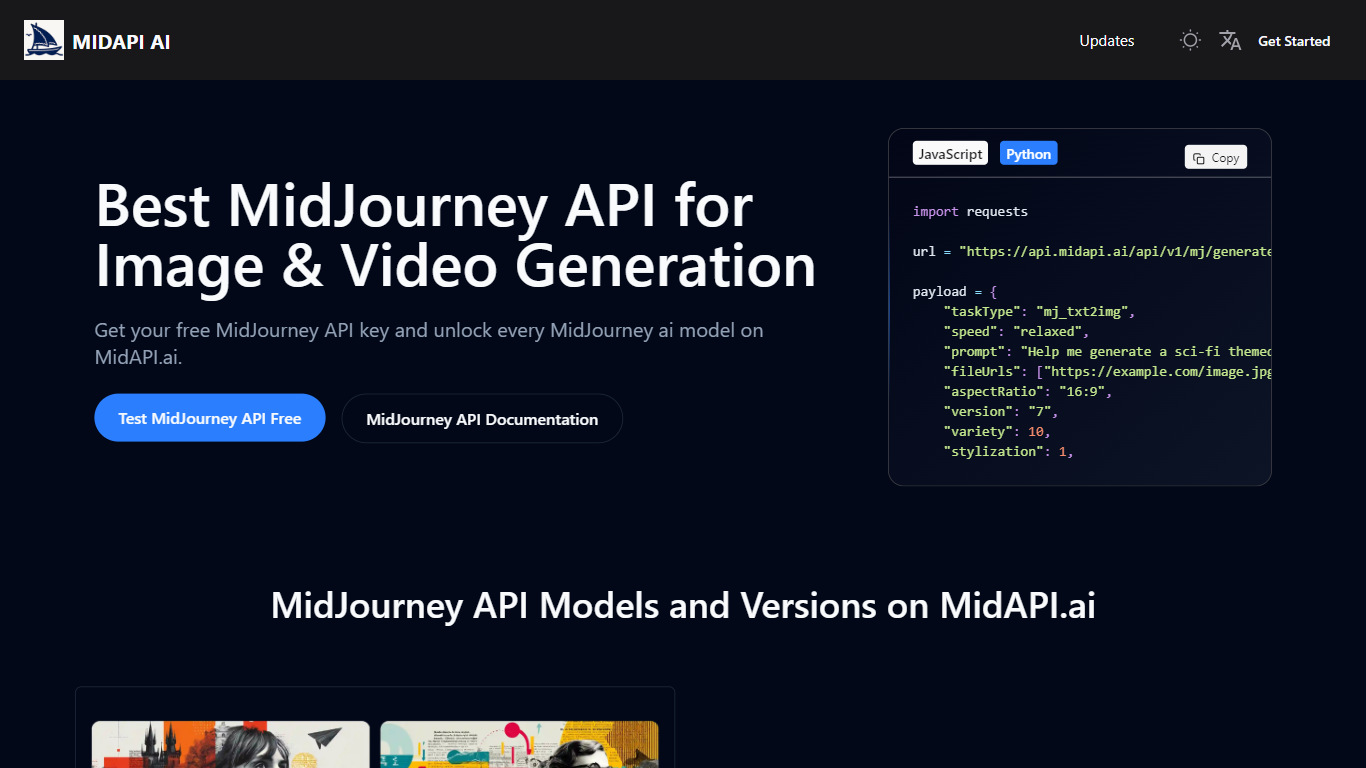Open the Updates page
Viewport: 1366px width, 768px height.
[x=1106, y=41]
